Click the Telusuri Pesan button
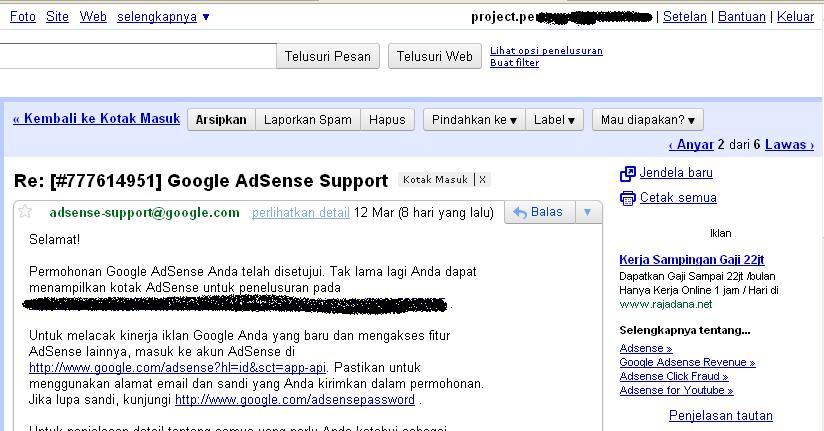The image size is (824, 431). [x=328, y=56]
